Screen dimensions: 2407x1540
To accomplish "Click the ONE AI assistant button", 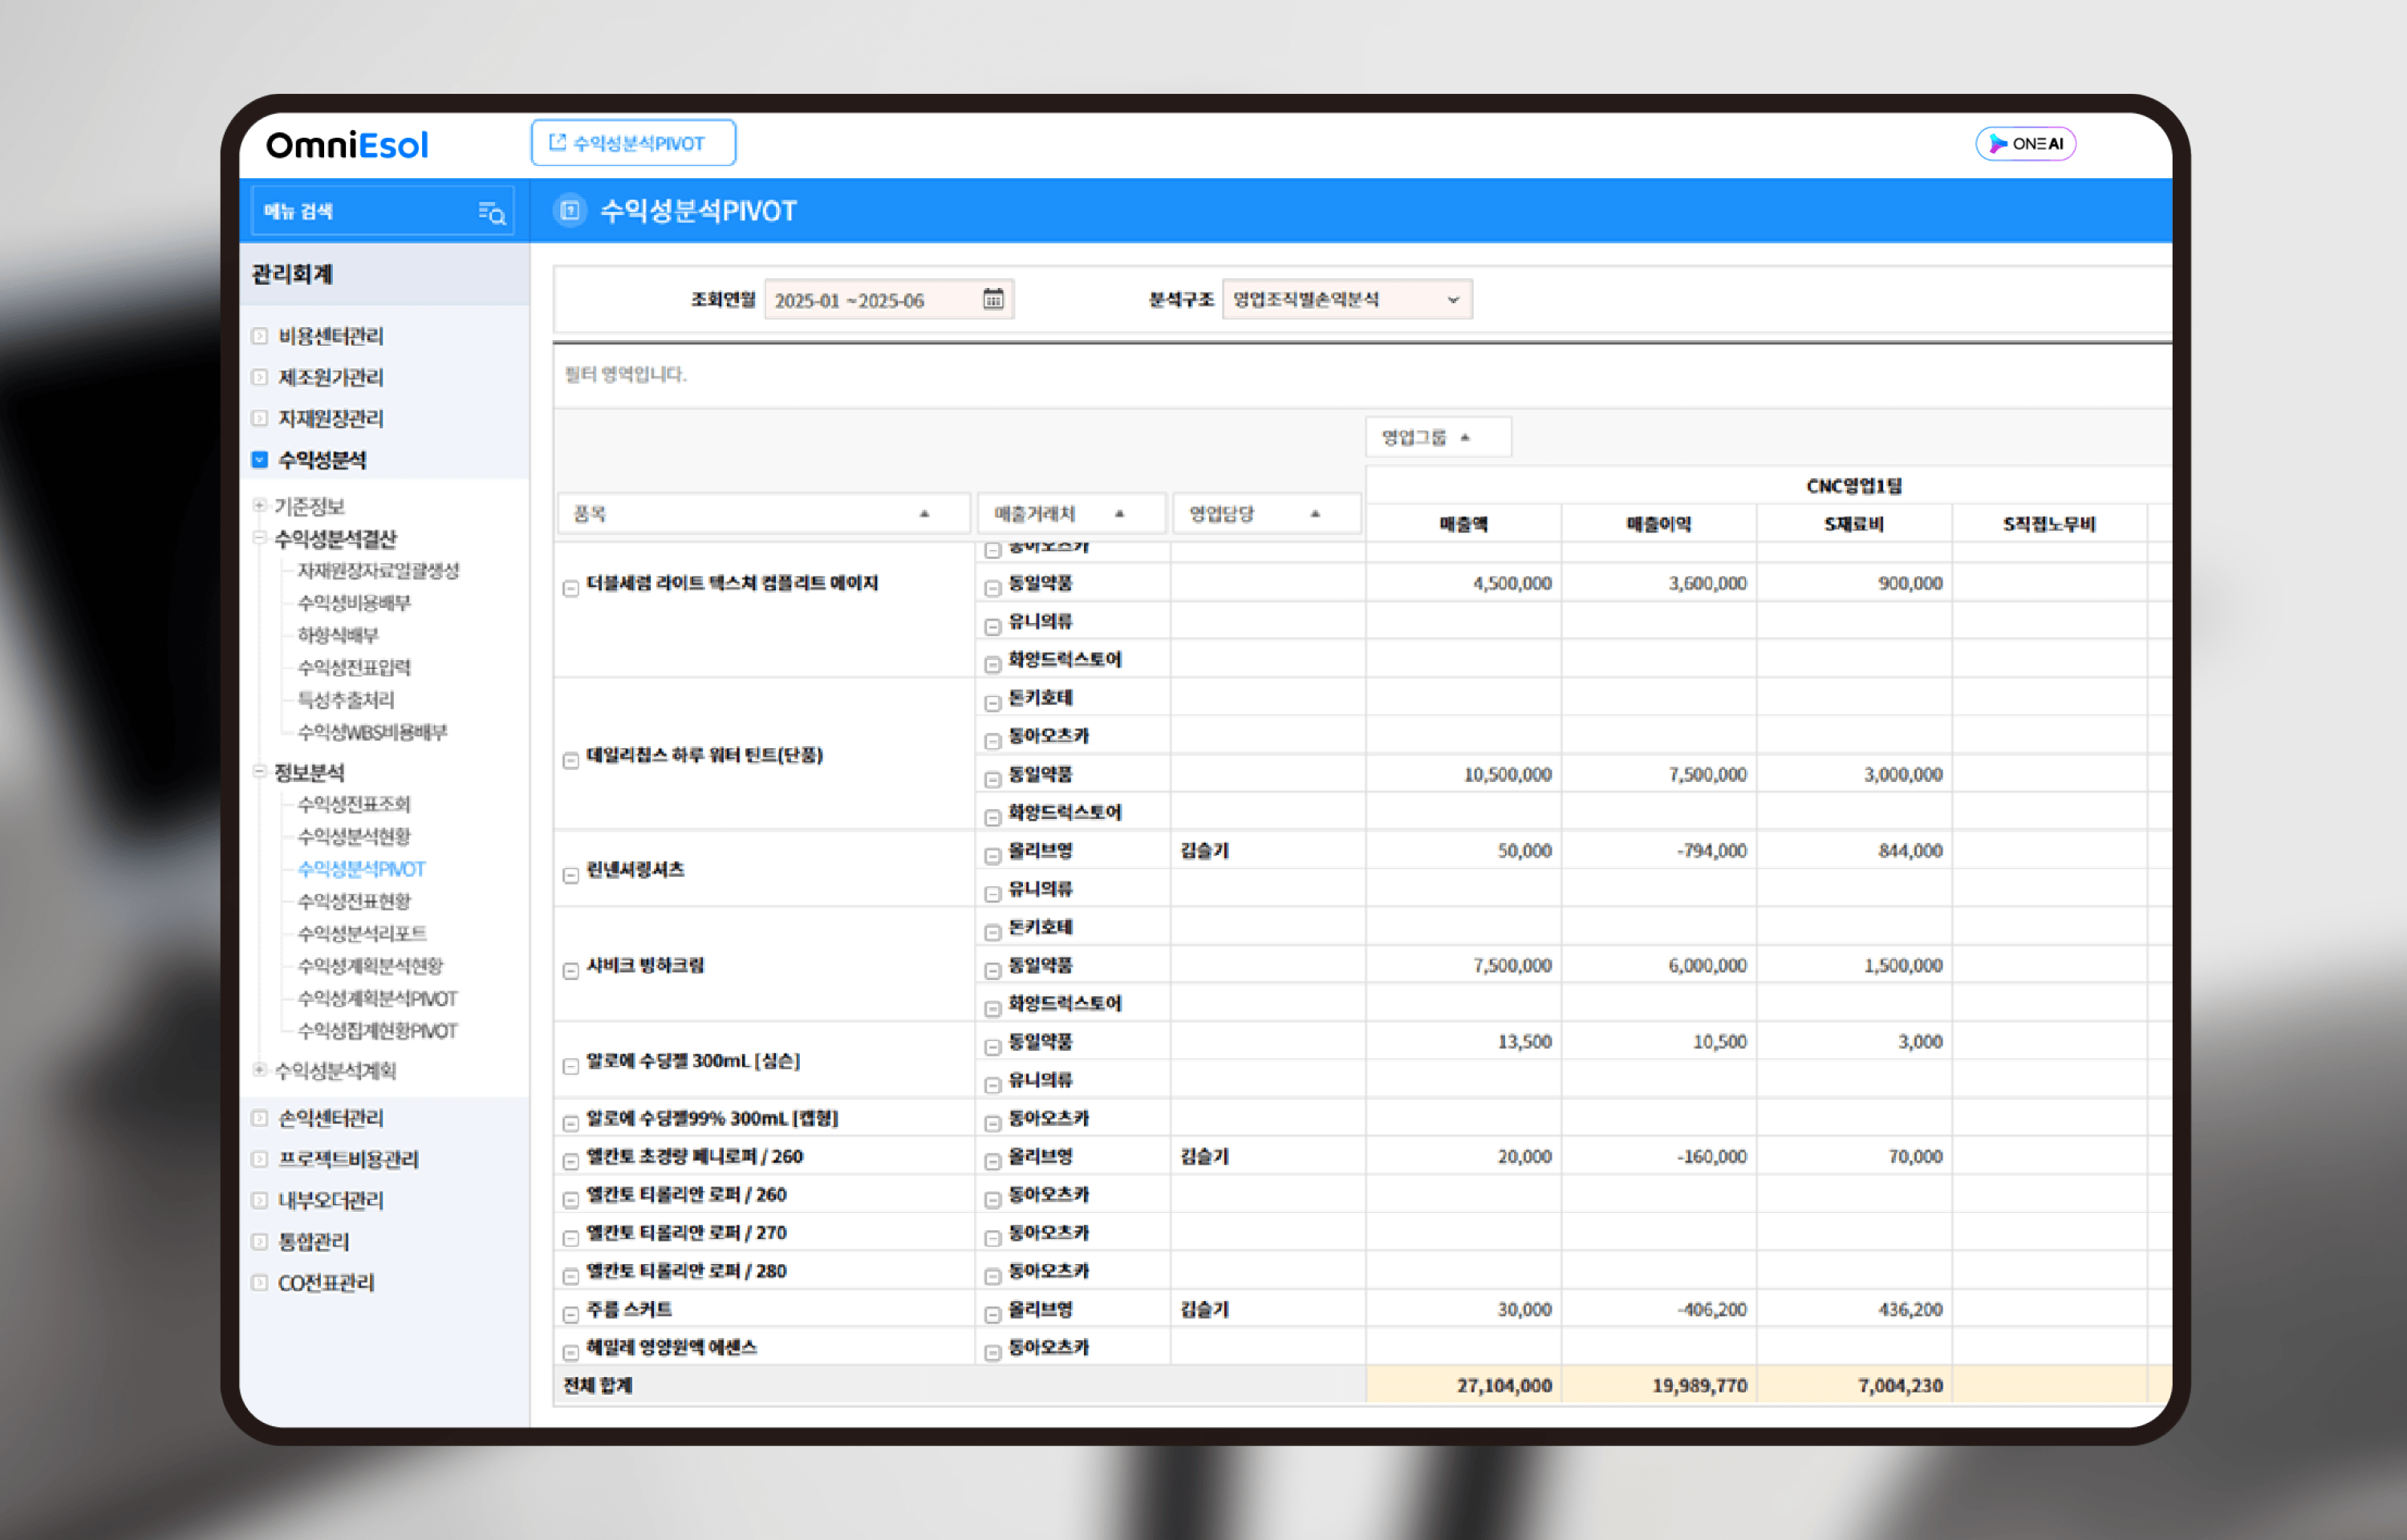I will (x=2025, y=144).
